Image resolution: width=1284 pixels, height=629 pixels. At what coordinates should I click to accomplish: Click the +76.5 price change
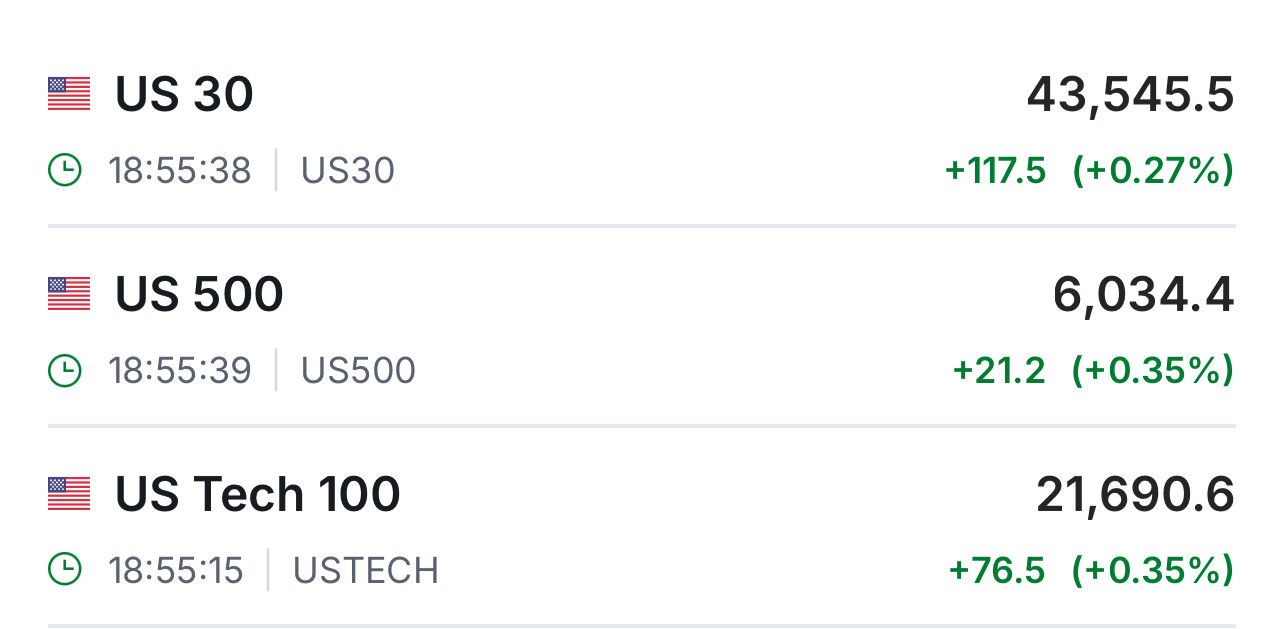point(997,571)
